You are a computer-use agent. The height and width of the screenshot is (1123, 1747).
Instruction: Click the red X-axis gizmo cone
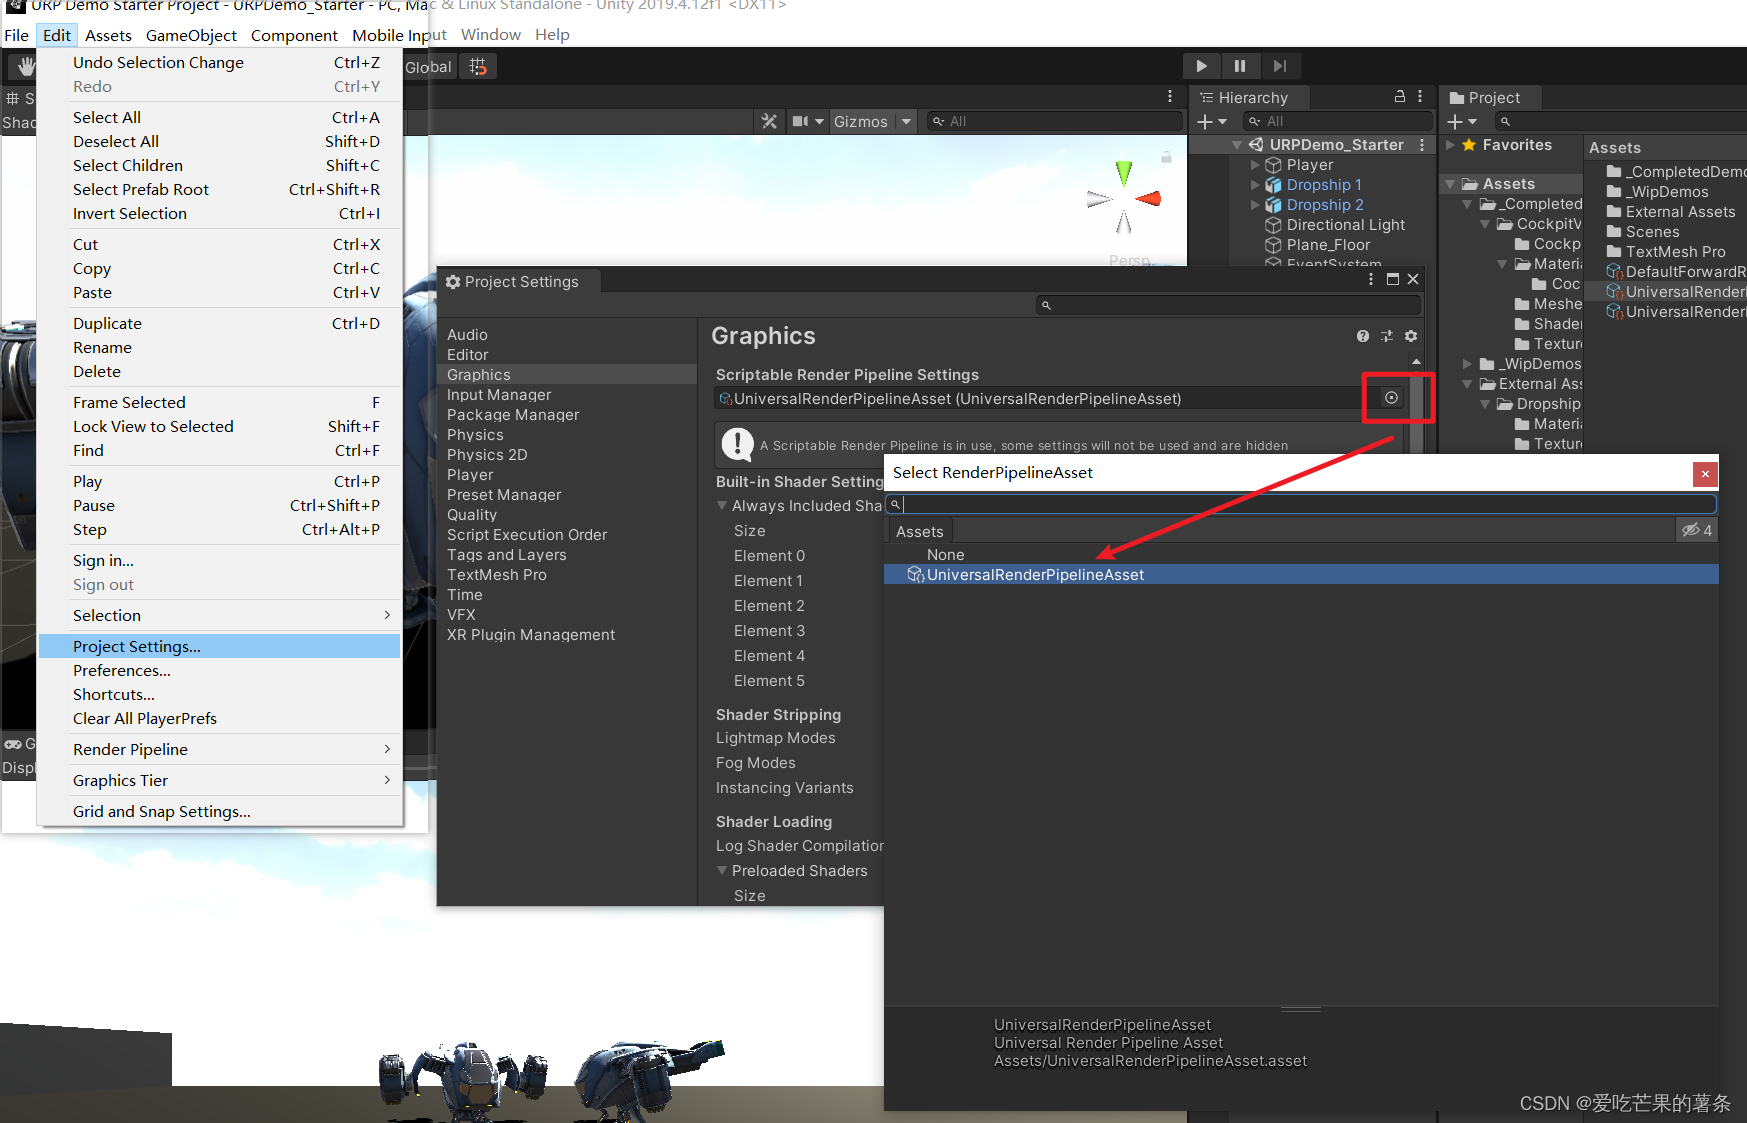point(1148,198)
